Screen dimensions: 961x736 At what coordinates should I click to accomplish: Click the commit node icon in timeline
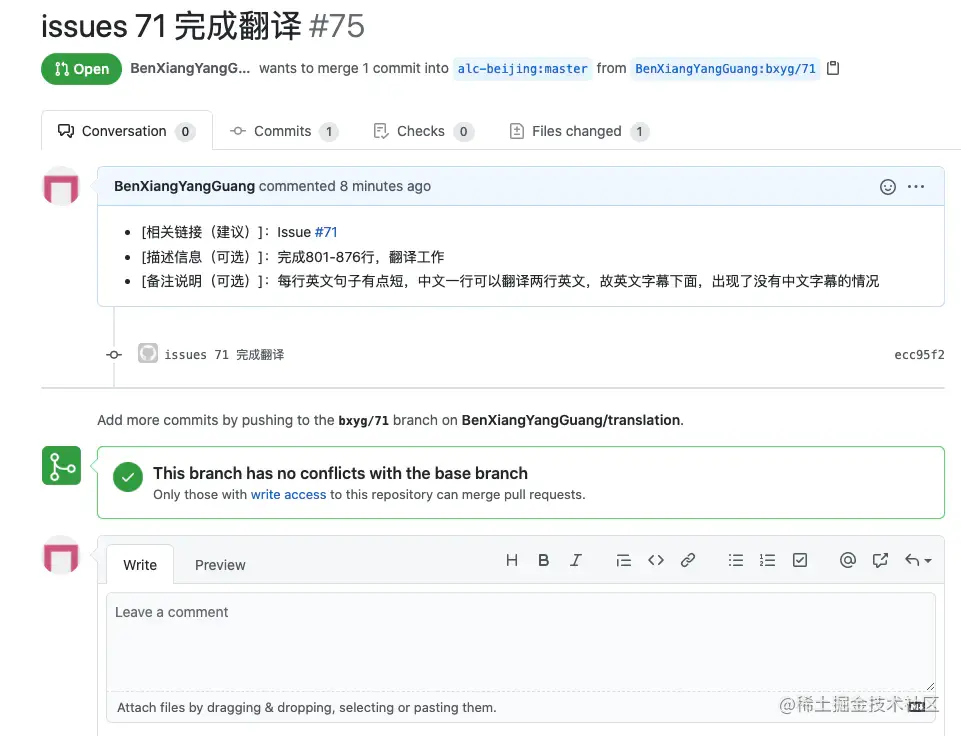[x=114, y=355]
